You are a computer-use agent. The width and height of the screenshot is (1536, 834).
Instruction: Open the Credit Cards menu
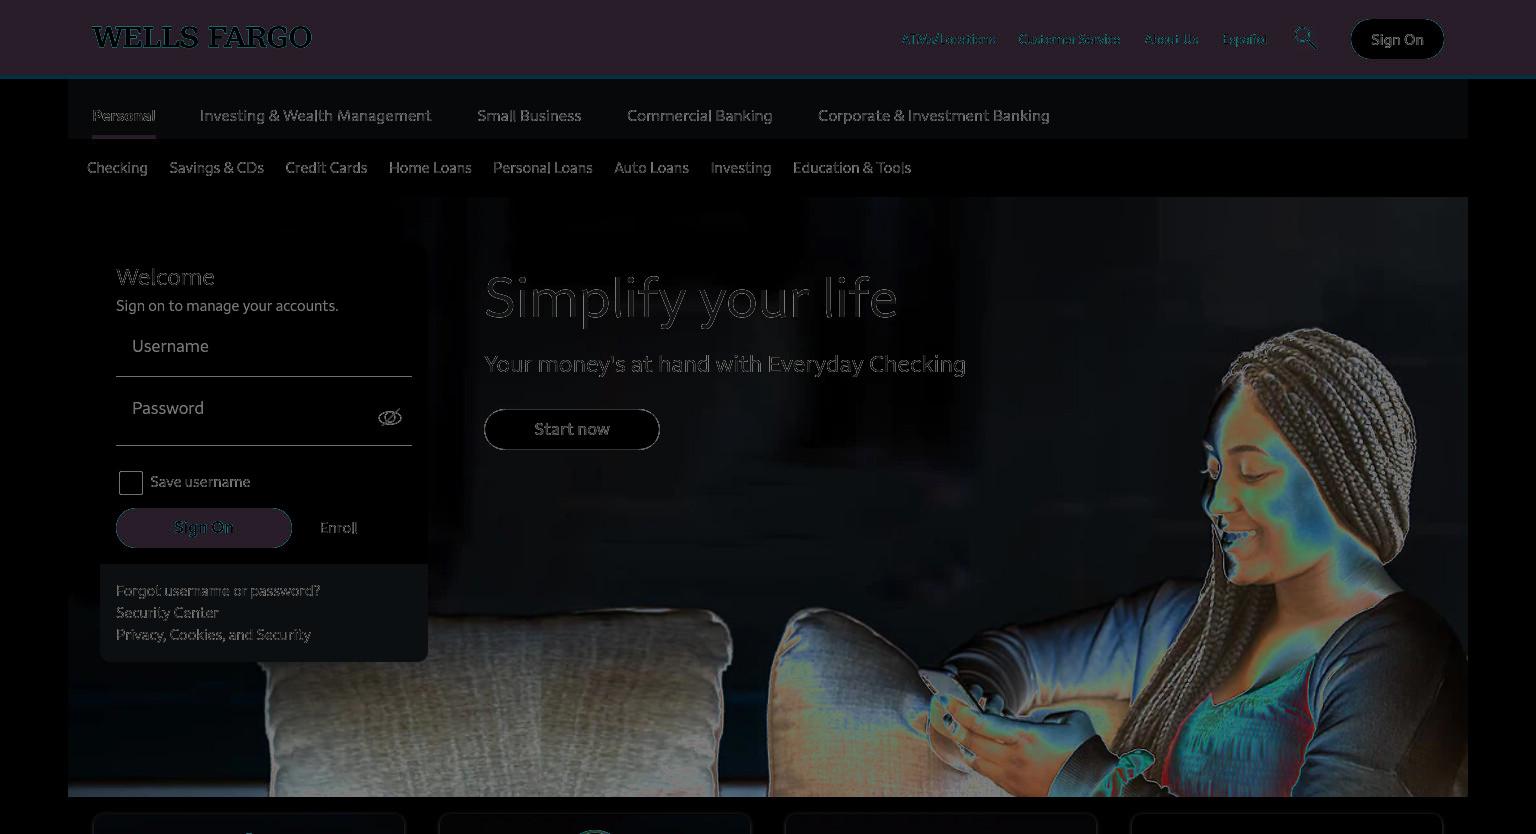[x=326, y=168]
